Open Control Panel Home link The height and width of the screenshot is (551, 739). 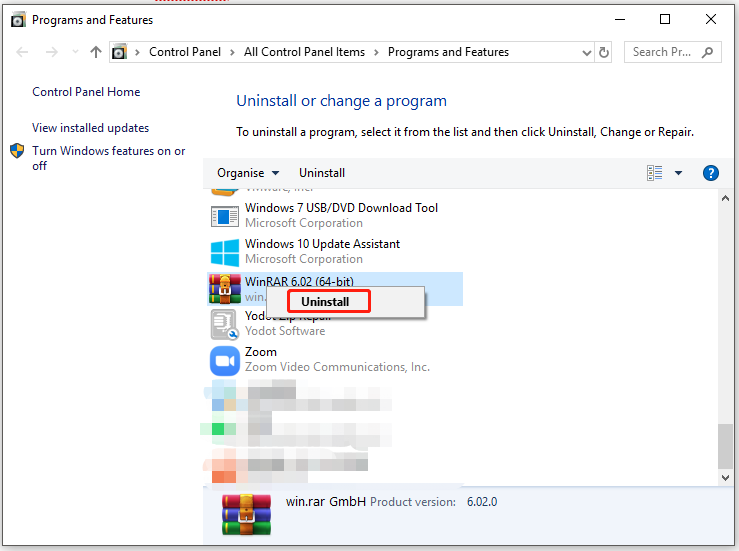pos(86,92)
